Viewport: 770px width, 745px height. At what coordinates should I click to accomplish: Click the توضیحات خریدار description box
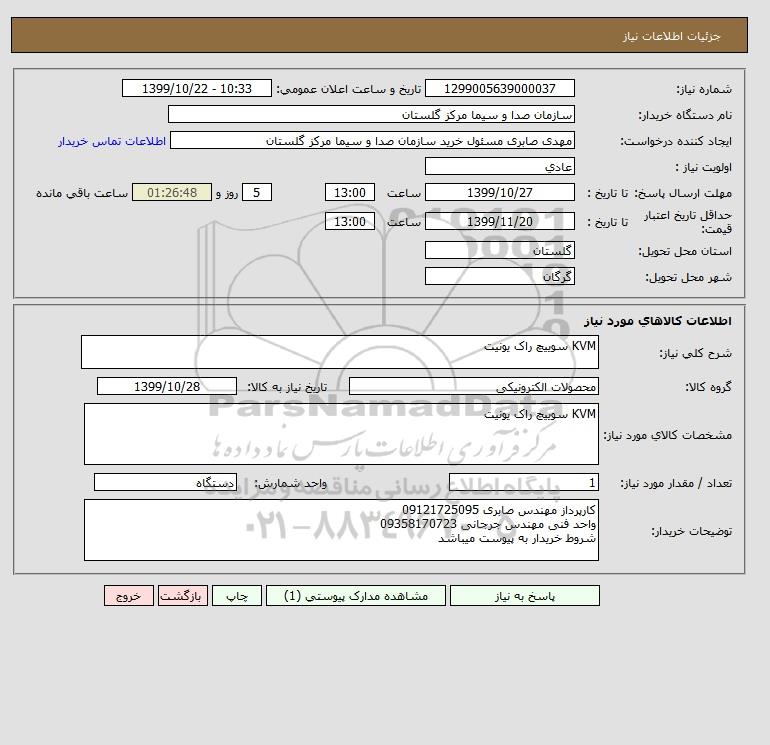click(x=341, y=530)
